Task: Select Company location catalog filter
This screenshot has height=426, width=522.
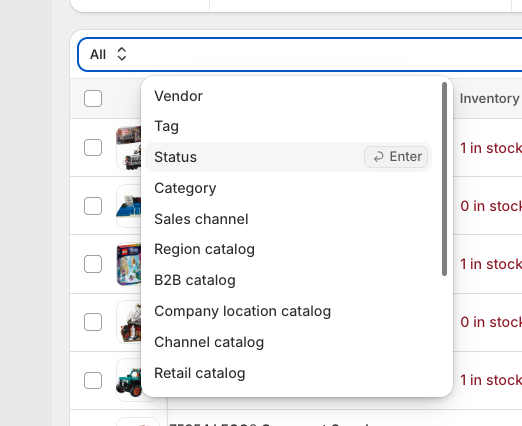Action: click(288, 311)
